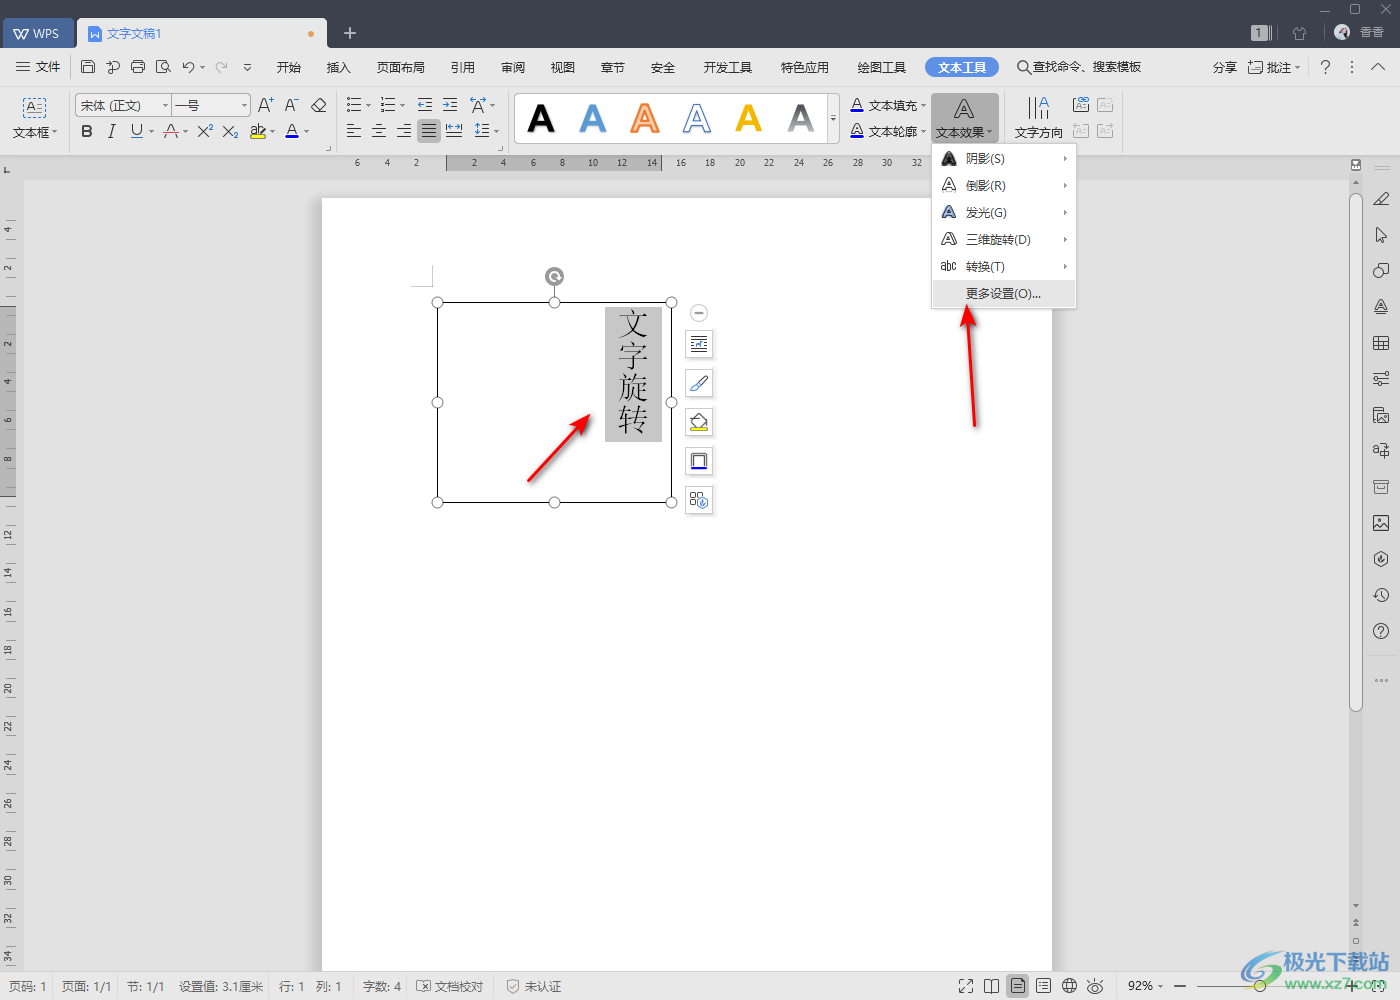Click the globe web layout view icon
The width and height of the screenshot is (1400, 1000).
click(1069, 986)
